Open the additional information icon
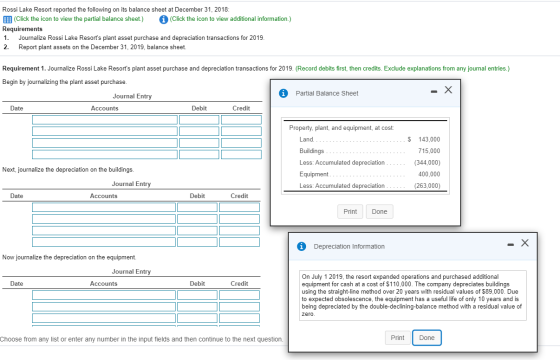This screenshot has width=560, height=360. tap(164, 19)
